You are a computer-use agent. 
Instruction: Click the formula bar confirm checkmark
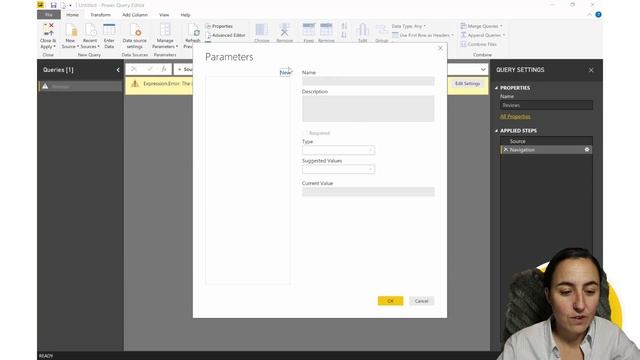click(150, 69)
